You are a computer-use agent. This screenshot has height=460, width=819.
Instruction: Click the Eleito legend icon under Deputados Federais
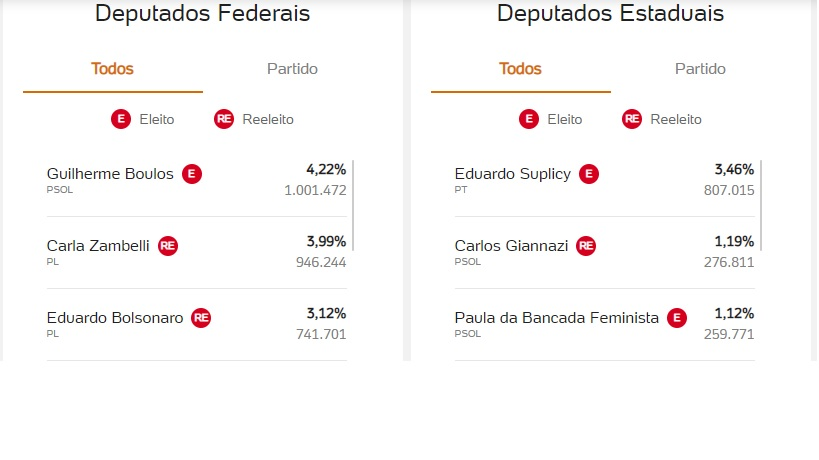121,119
